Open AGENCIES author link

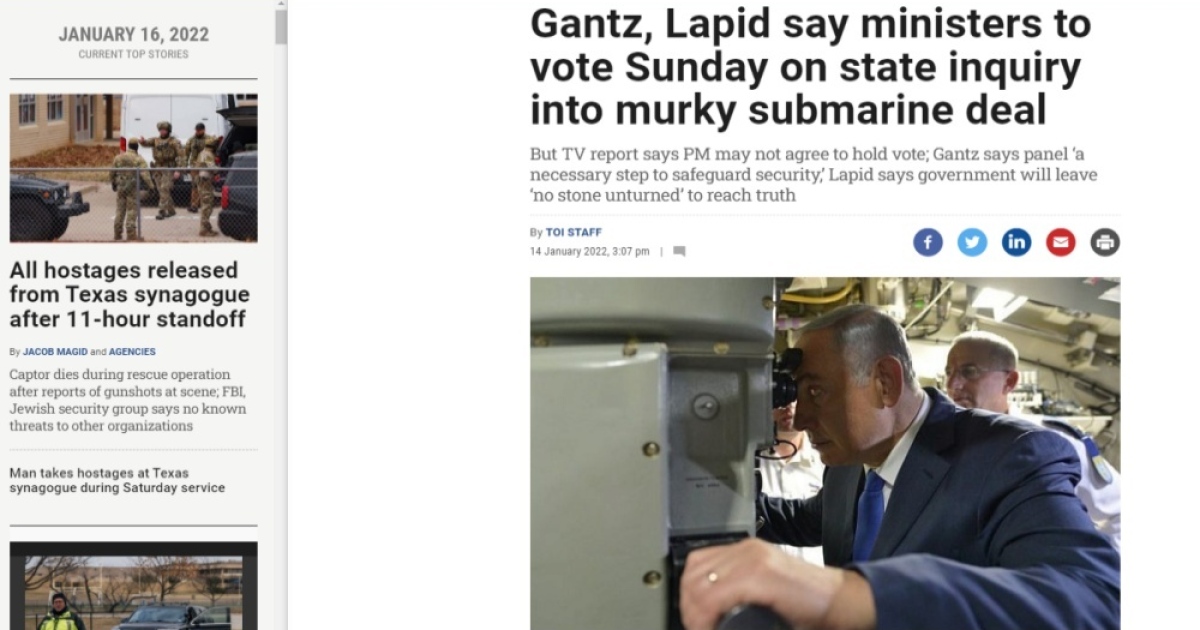(132, 352)
